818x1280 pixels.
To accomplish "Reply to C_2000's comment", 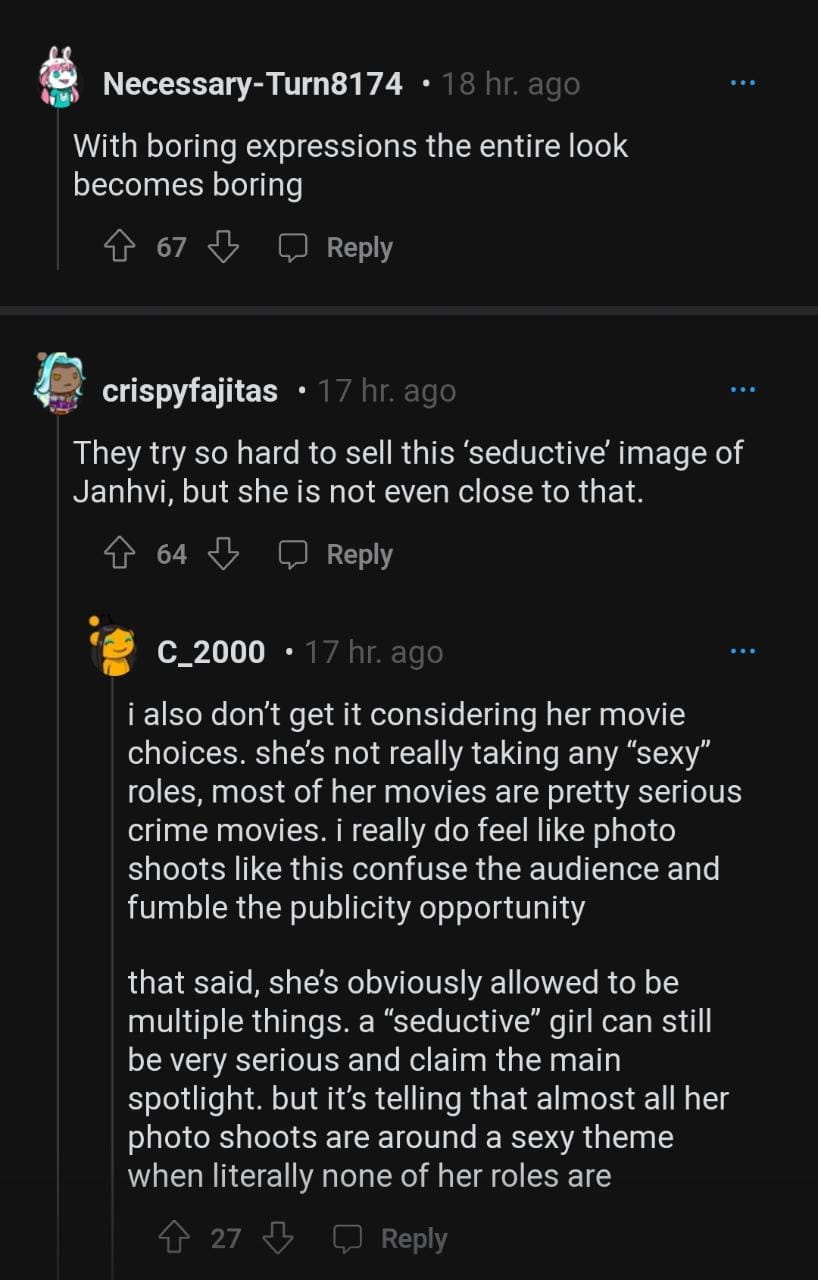I will click(x=390, y=1239).
